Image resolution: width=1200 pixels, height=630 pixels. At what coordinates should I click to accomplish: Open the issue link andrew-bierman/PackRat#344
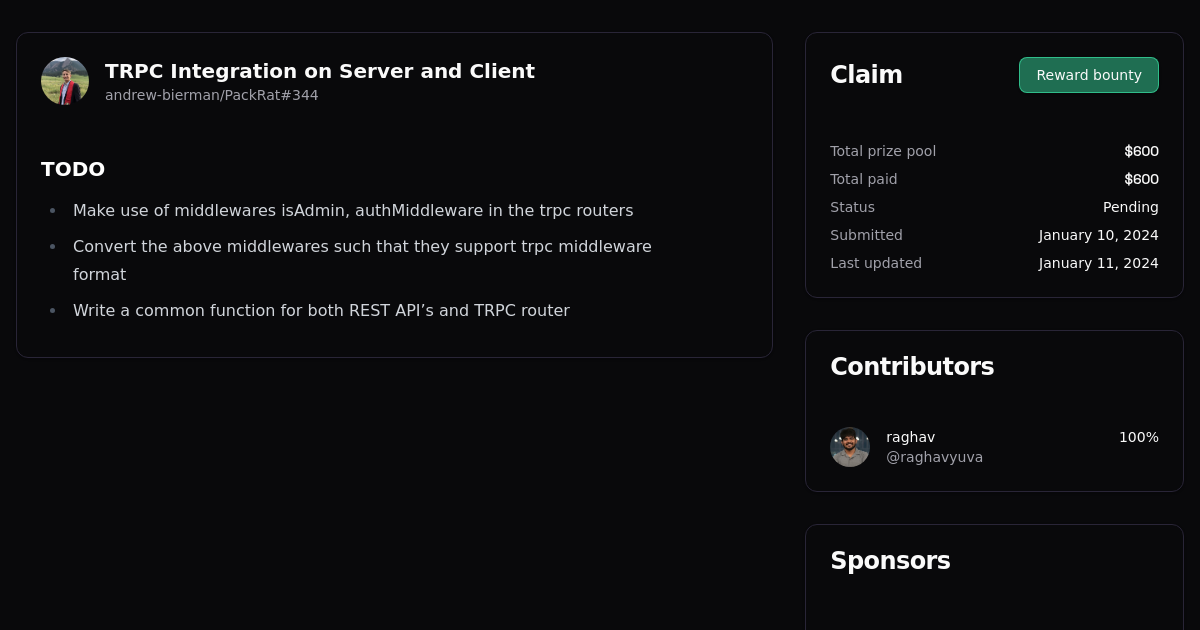tap(211, 95)
